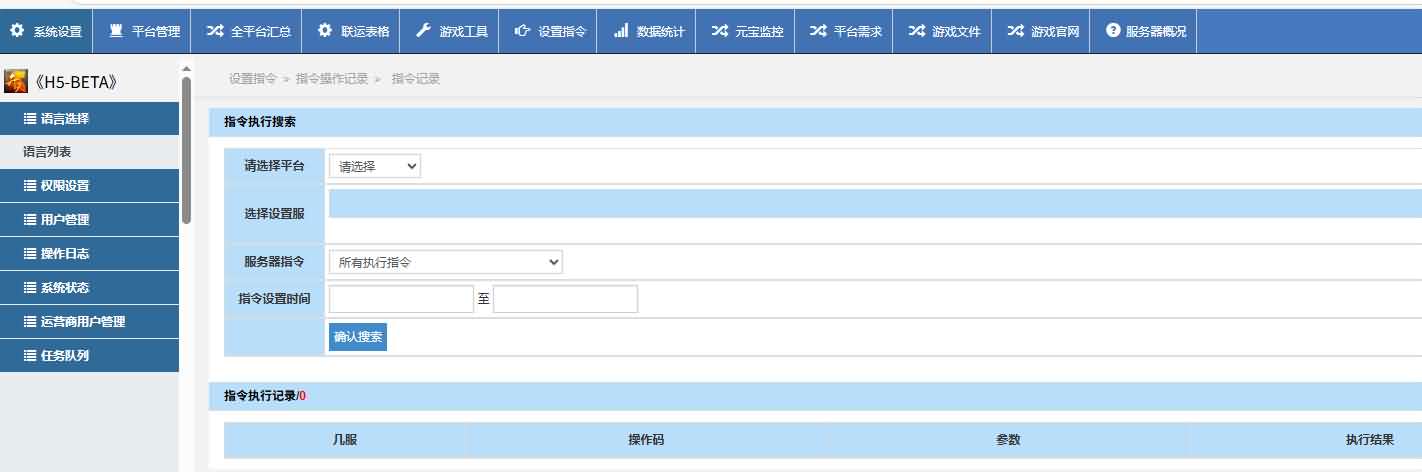Click the sidebar vertical scrollbar
The width and height of the screenshot is (1422, 472).
pos(186,150)
